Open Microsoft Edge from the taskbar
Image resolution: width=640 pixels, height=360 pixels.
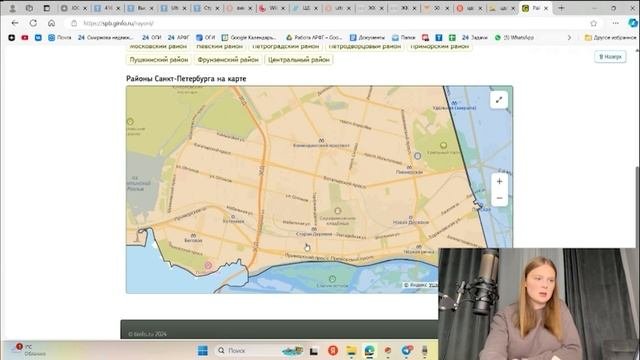click(369, 350)
